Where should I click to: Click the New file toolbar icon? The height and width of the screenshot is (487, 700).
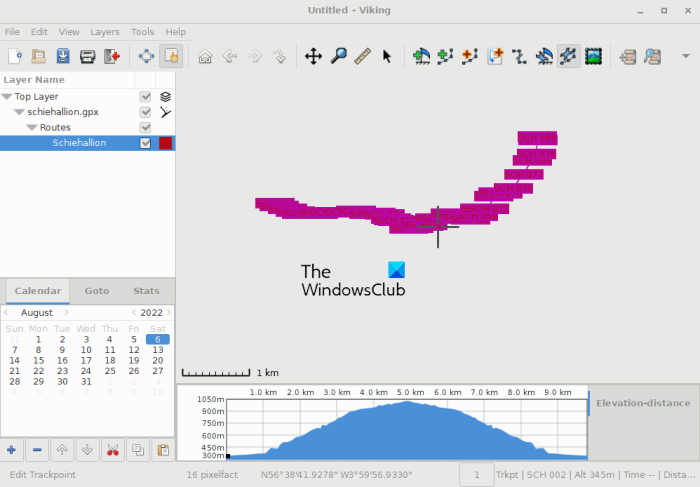15,57
